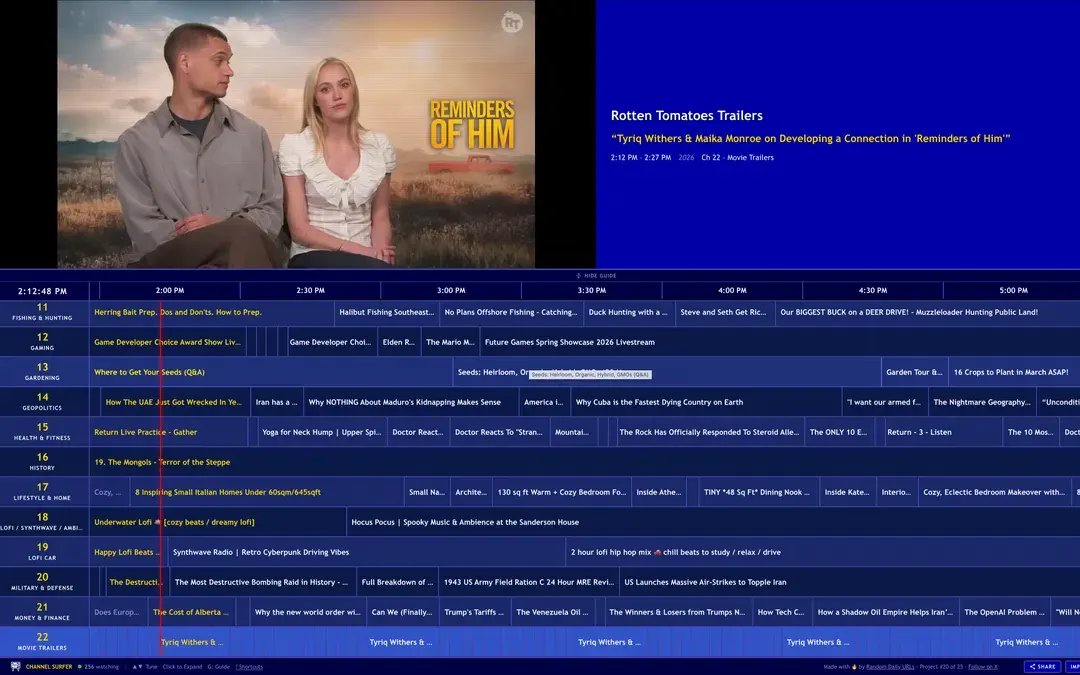The height and width of the screenshot is (675, 1080).
Task: Open '16 Crops to Plant in March ASAP!'
Action: pos(1014,372)
